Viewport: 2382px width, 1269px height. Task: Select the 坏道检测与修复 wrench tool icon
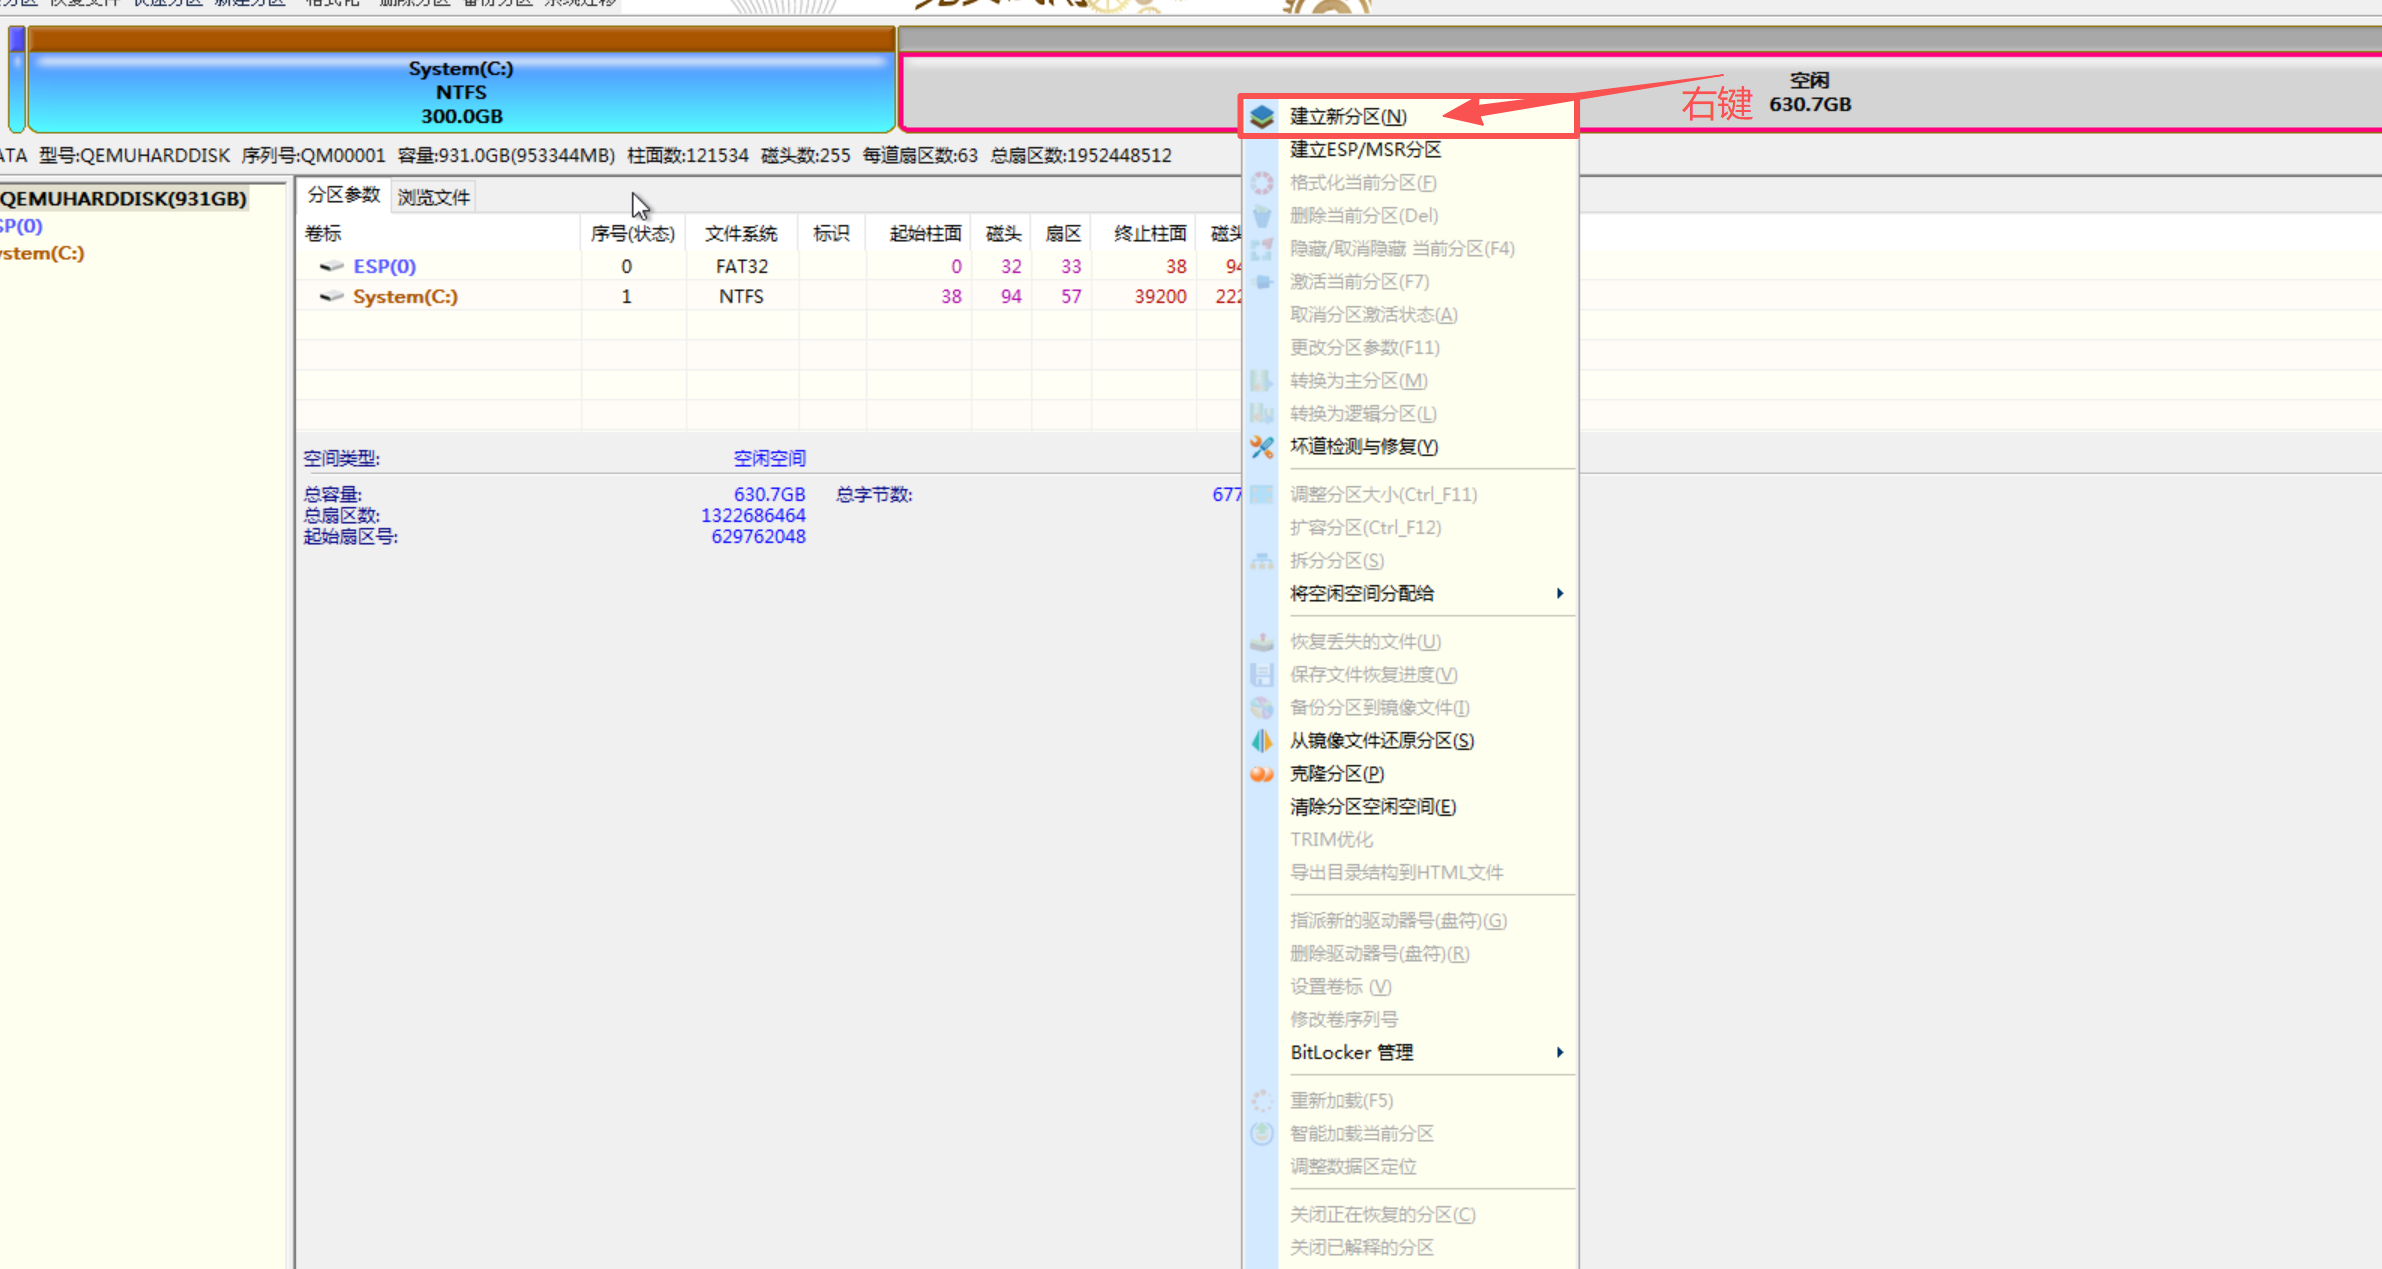click(1262, 447)
